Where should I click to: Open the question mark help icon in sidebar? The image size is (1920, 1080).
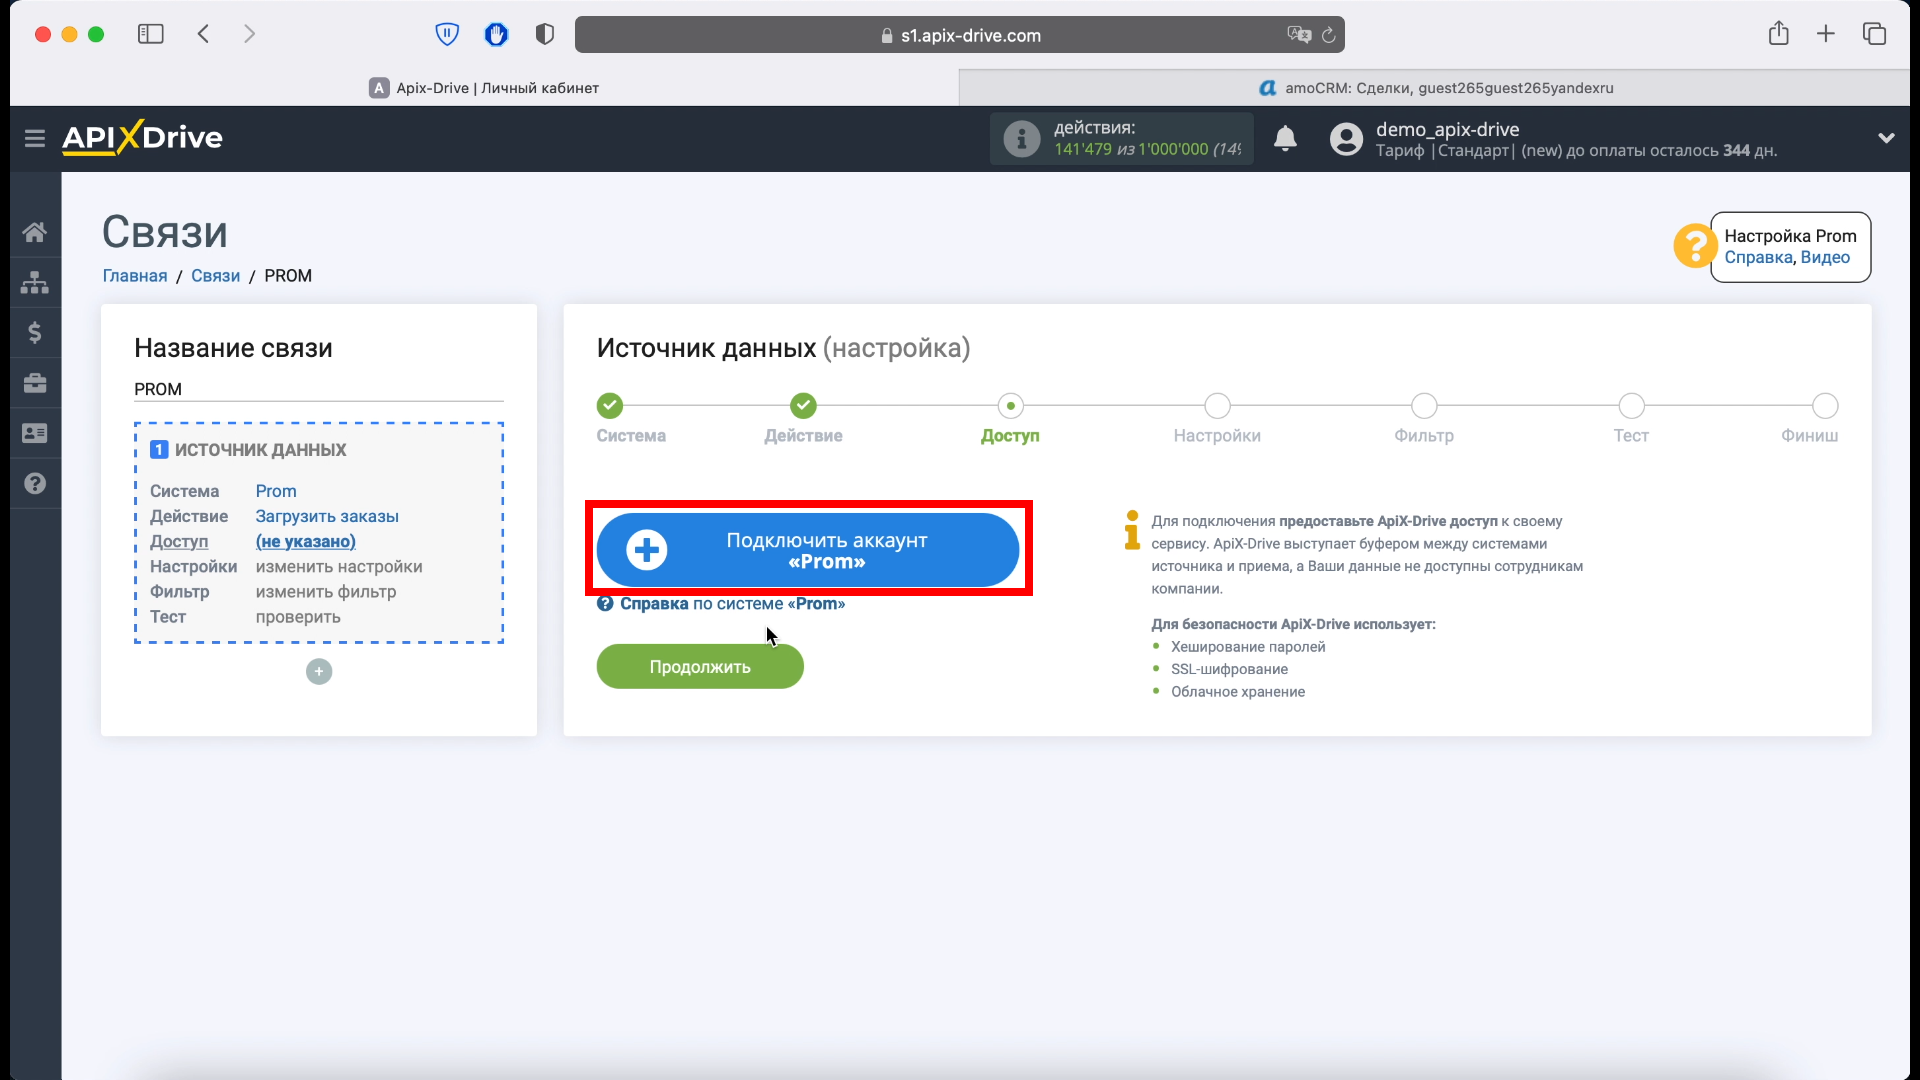click(35, 483)
